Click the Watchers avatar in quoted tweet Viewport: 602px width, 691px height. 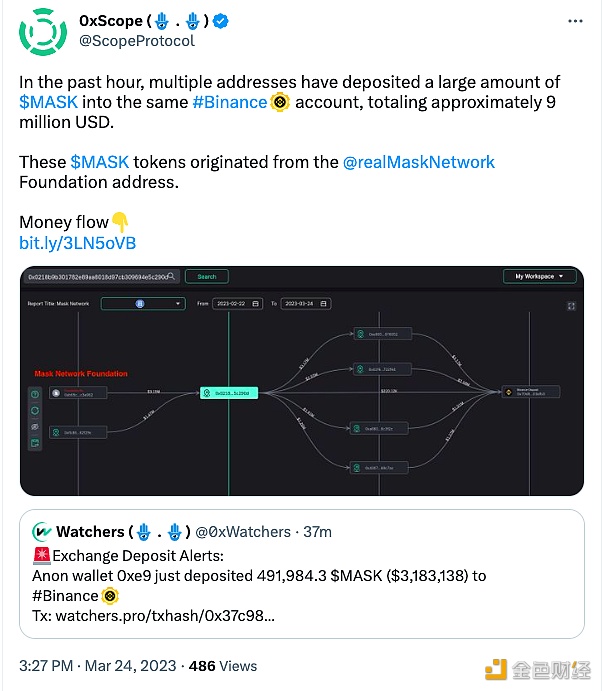[42, 531]
